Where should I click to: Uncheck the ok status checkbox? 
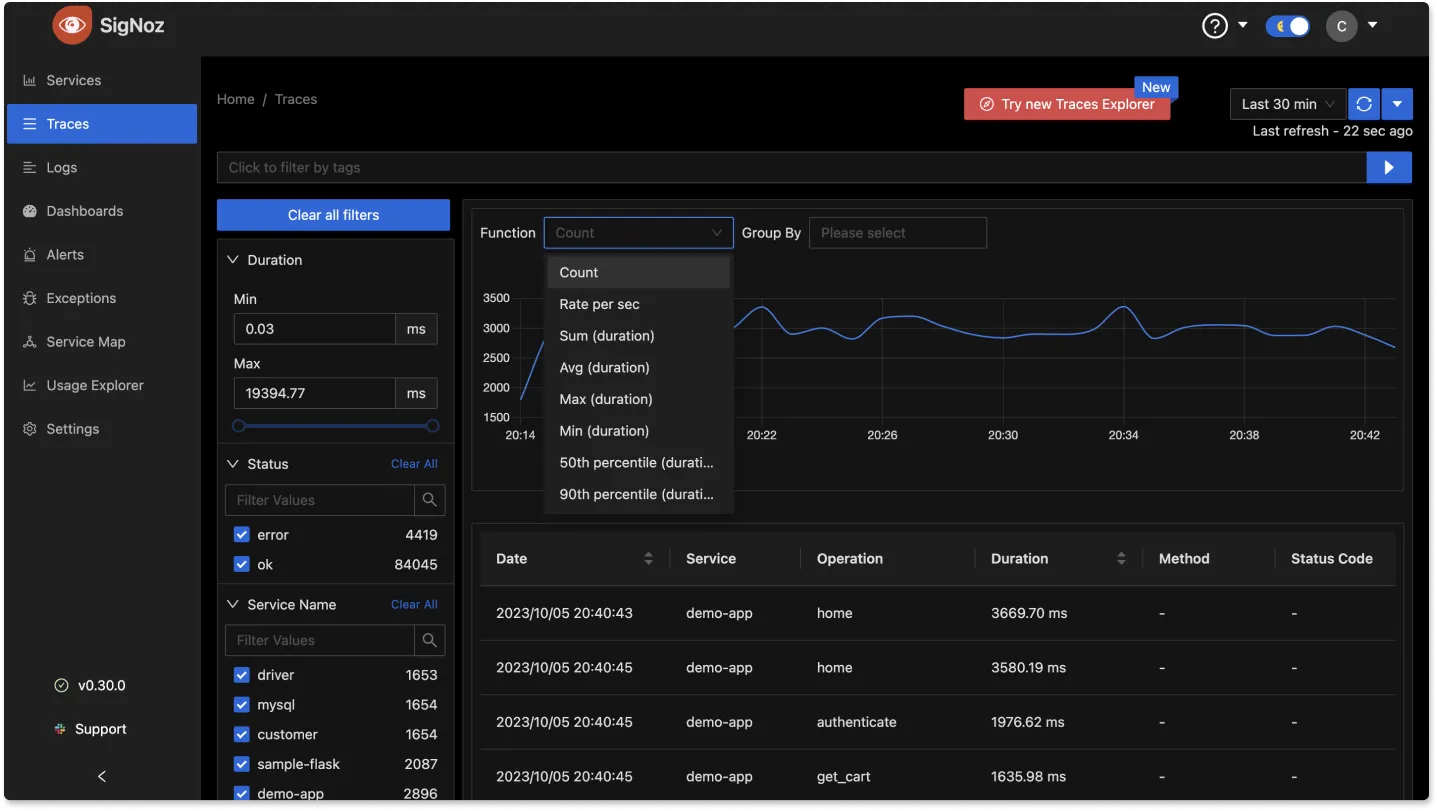(x=241, y=565)
